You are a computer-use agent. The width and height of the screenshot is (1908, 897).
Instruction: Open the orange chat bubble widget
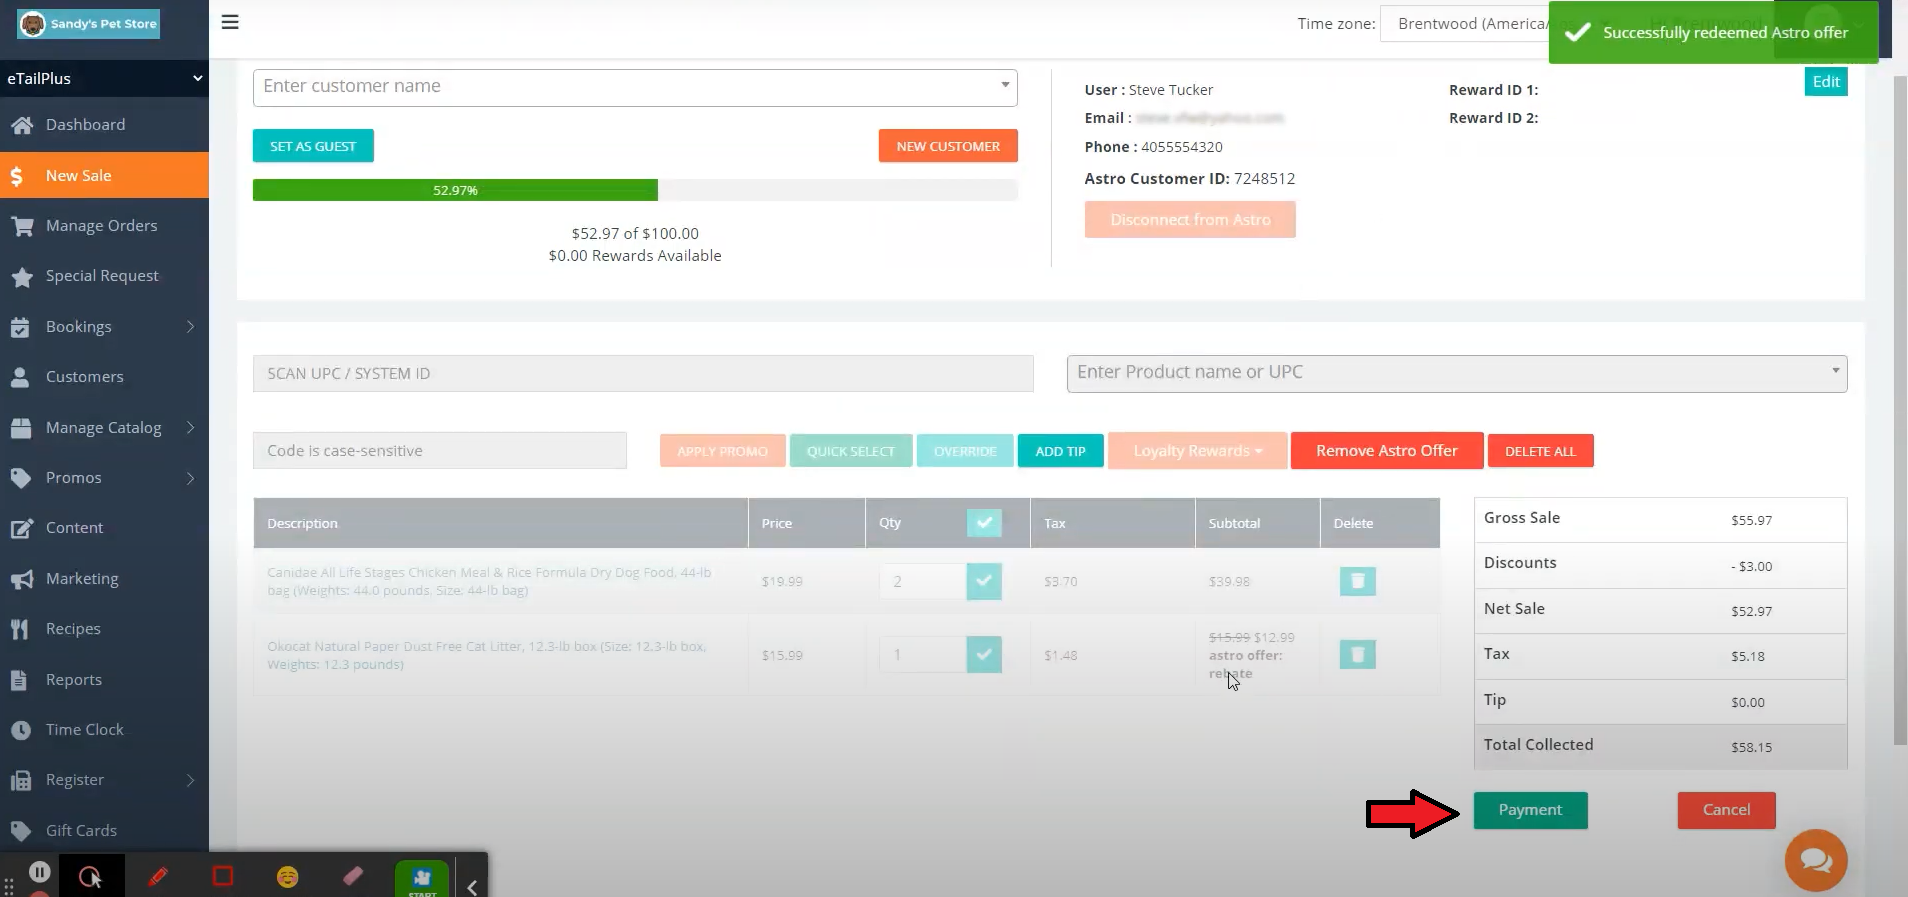click(x=1815, y=860)
